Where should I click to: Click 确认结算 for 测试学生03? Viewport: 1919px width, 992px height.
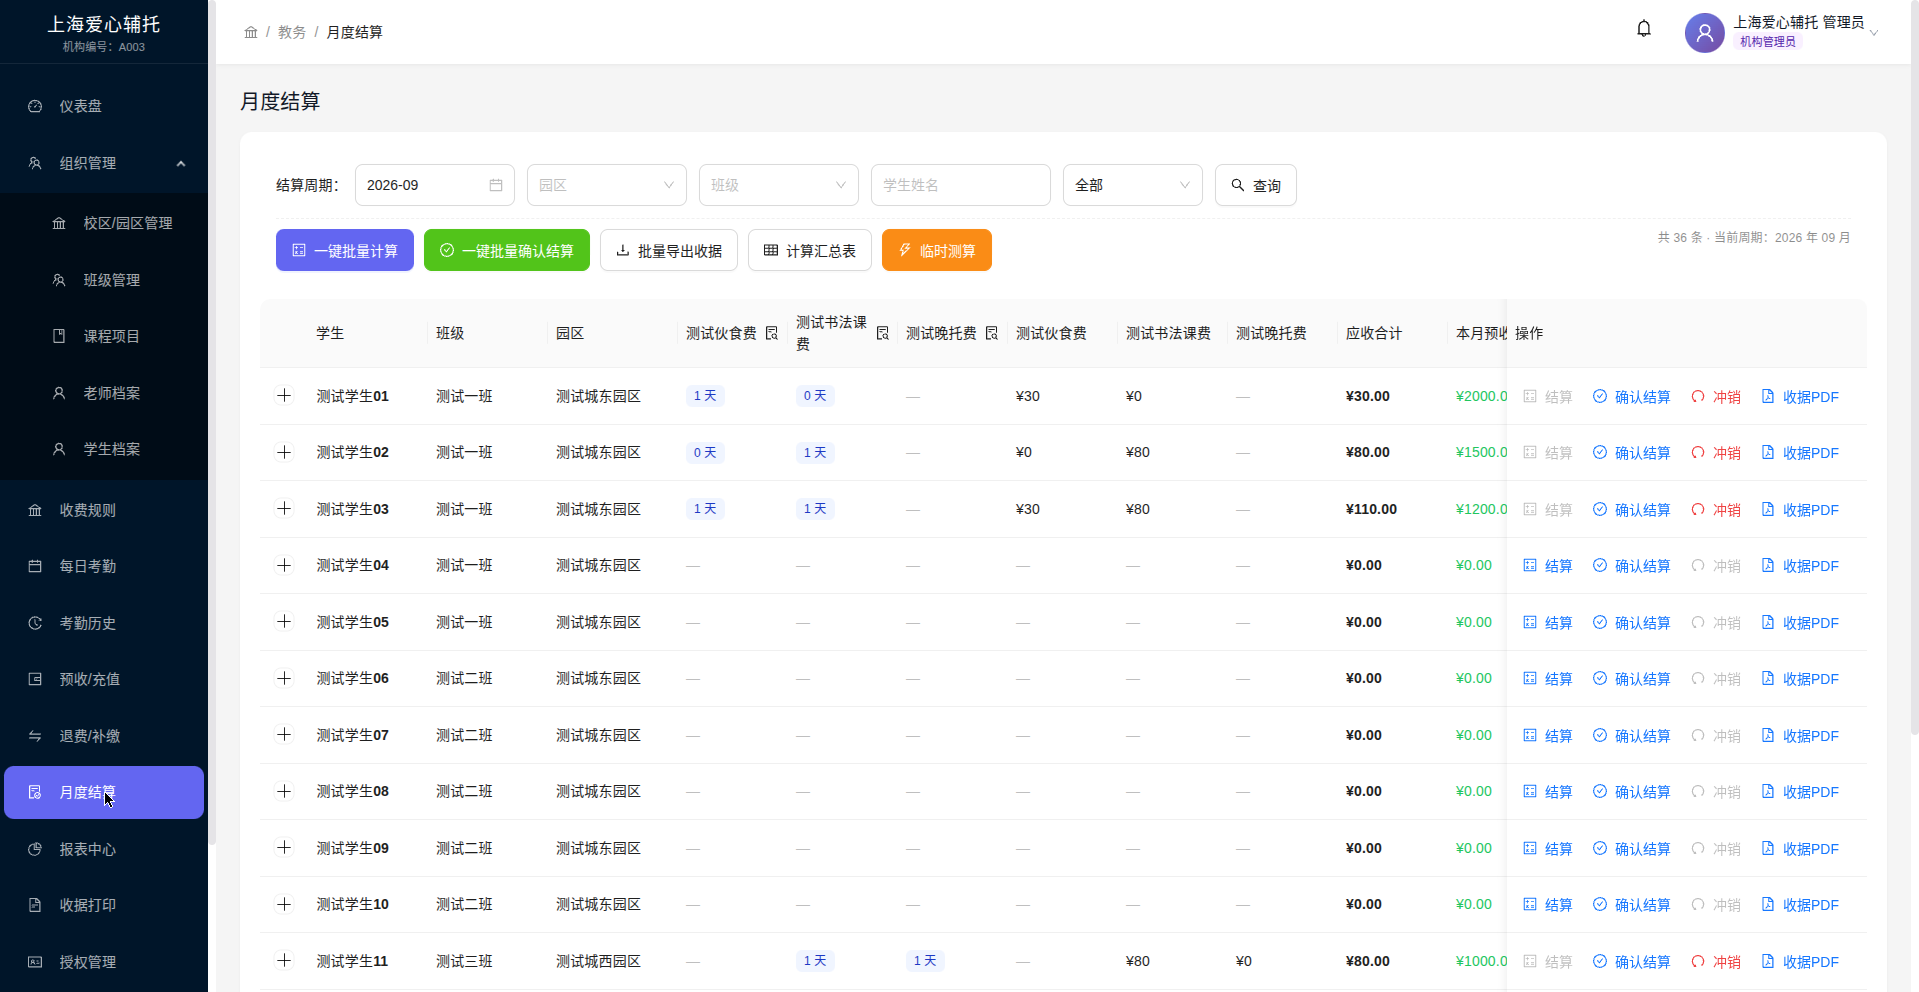point(1632,510)
